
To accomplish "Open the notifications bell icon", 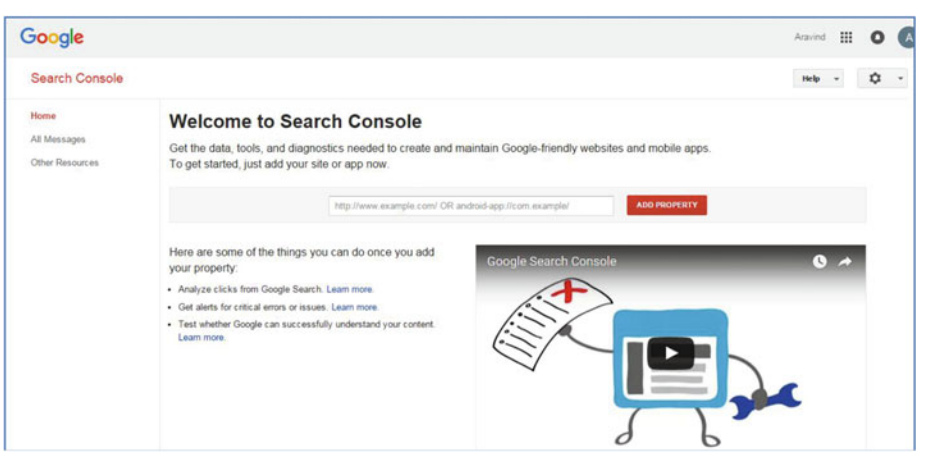I will point(877,37).
